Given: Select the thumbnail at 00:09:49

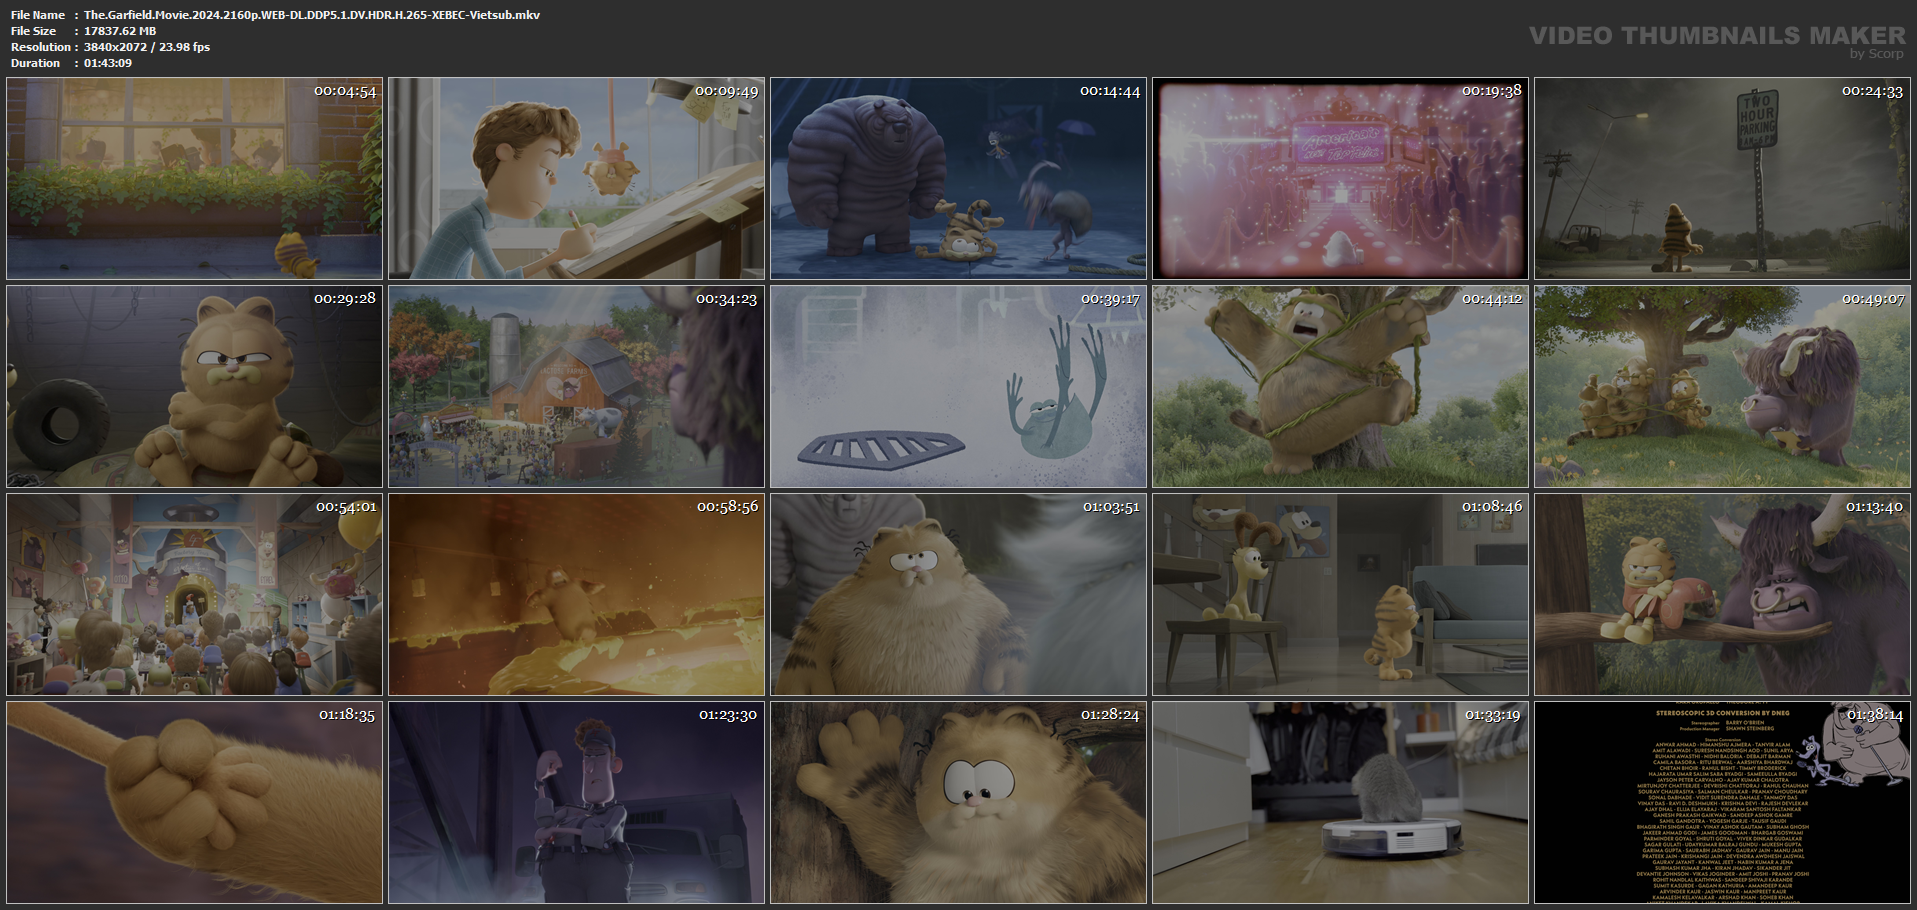Looking at the screenshot, I should point(576,178).
